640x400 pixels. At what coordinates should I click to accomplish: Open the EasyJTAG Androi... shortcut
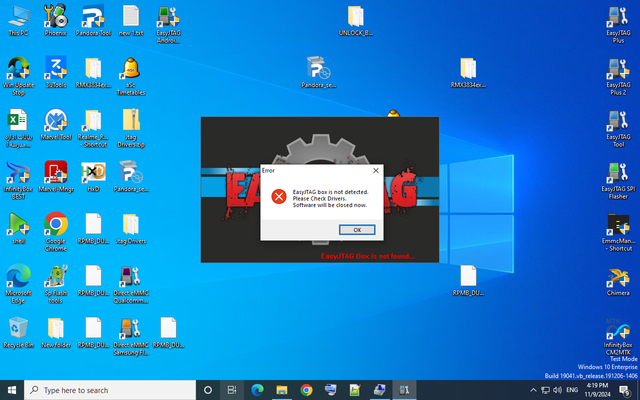tap(168, 24)
